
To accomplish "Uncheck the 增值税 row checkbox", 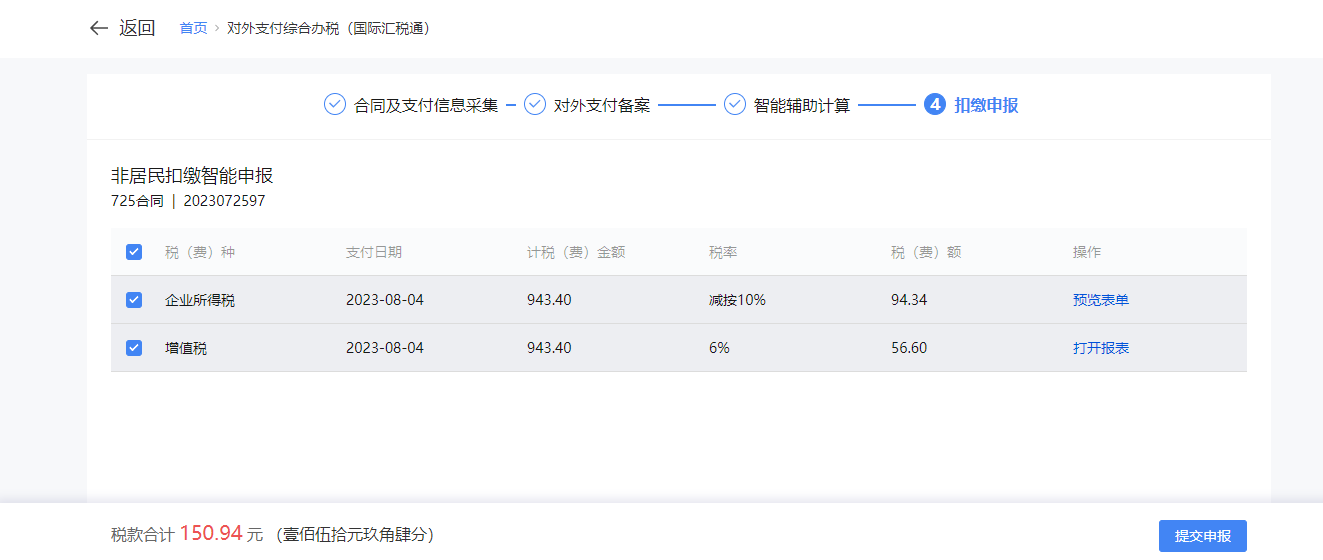I will (134, 348).
